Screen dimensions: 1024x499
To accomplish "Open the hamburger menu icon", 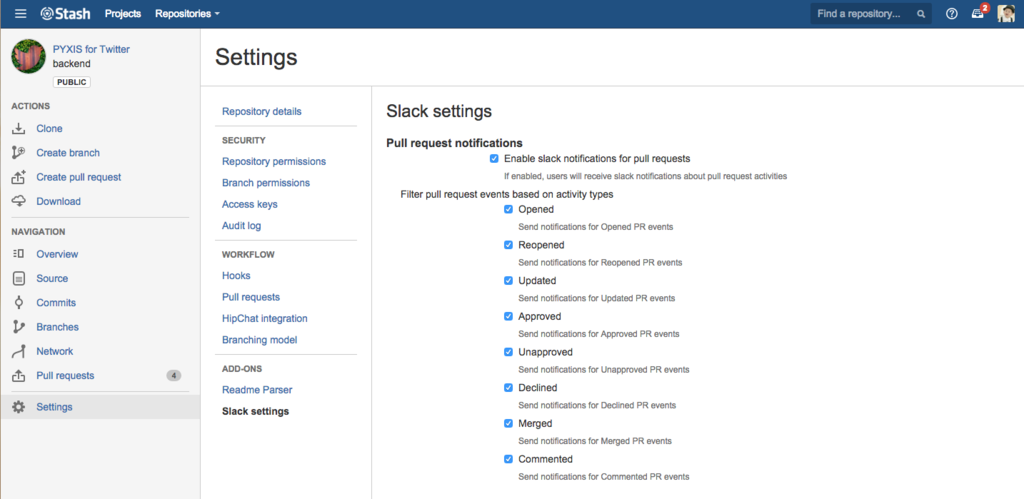I will tap(21, 14).
